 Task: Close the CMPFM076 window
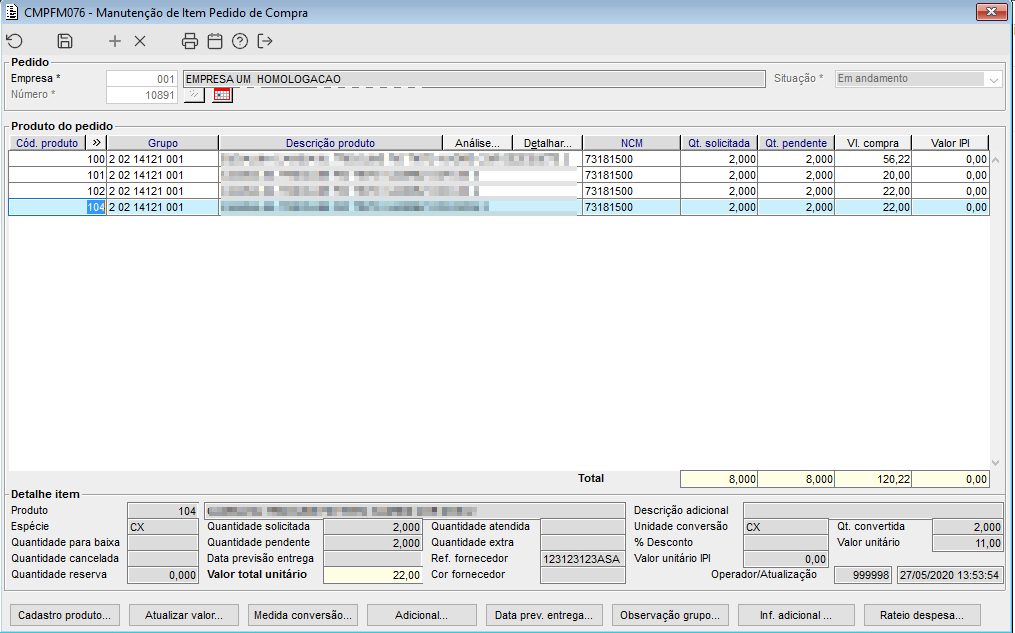tap(991, 12)
